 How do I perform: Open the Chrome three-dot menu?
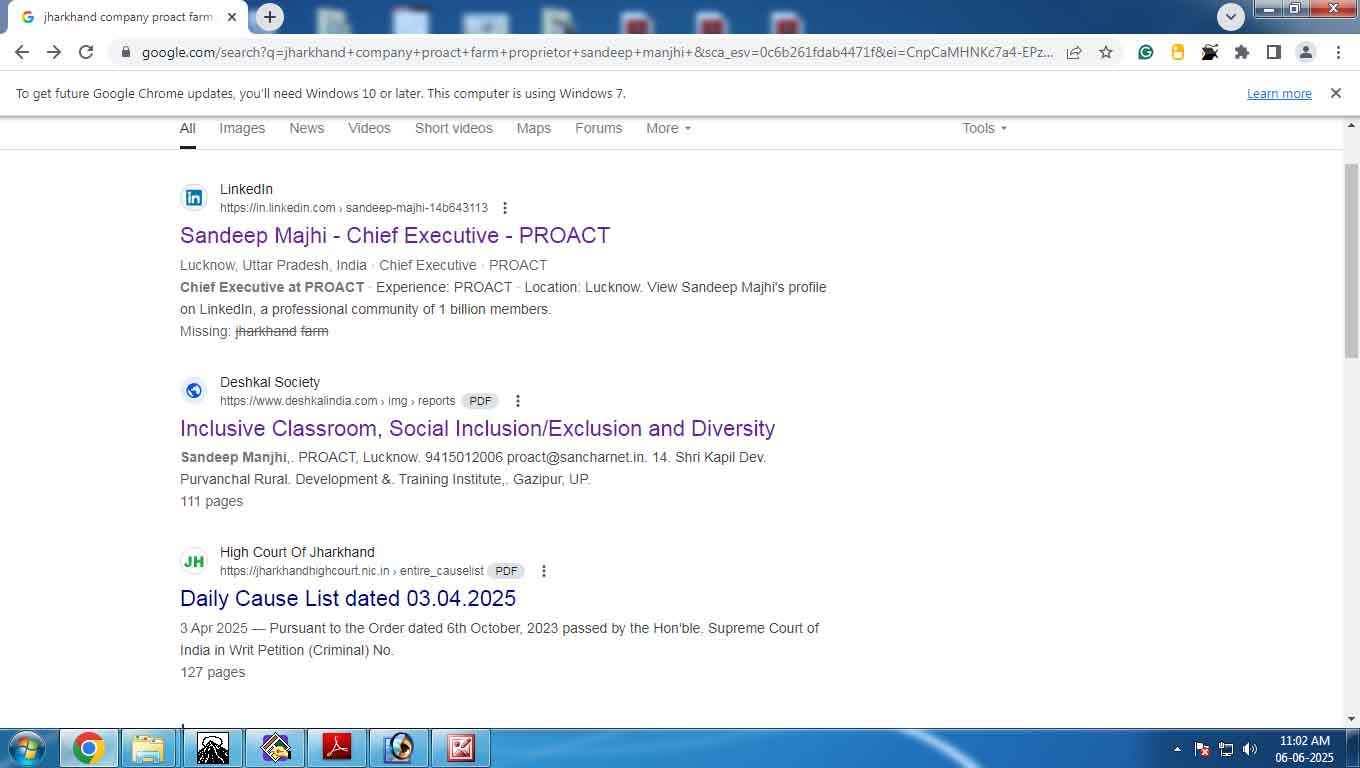point(1338,52)
